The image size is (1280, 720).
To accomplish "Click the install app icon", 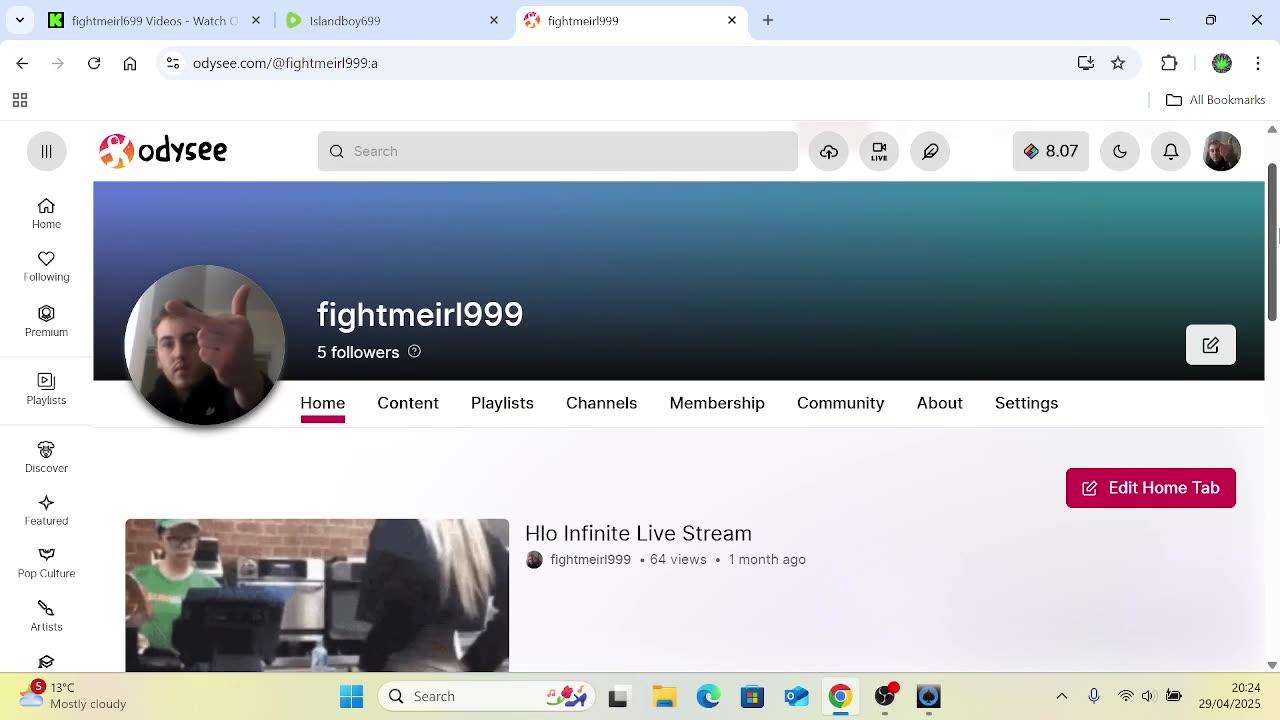I will pos(1086,63).
